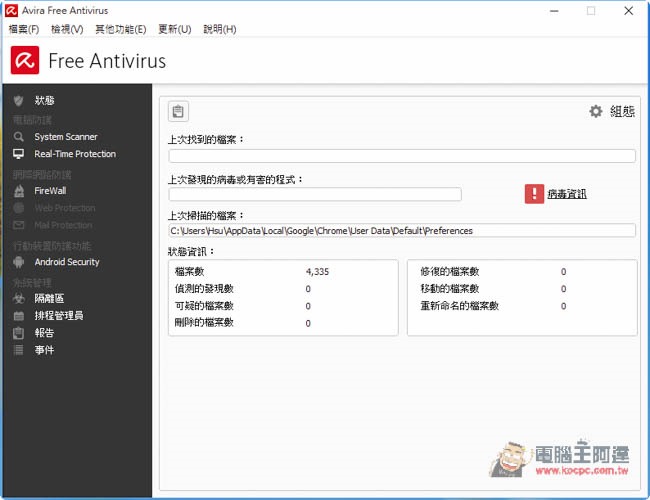Click the 可疑的檔案數 label
The width and height of the screenshot is (650, 500).
point(204,306)
